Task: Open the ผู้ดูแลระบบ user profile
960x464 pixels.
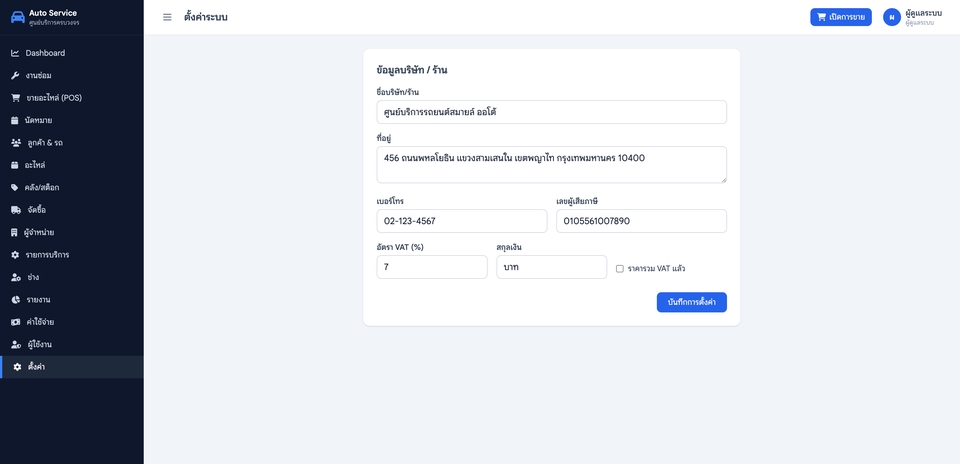Action: coord(912,17)
